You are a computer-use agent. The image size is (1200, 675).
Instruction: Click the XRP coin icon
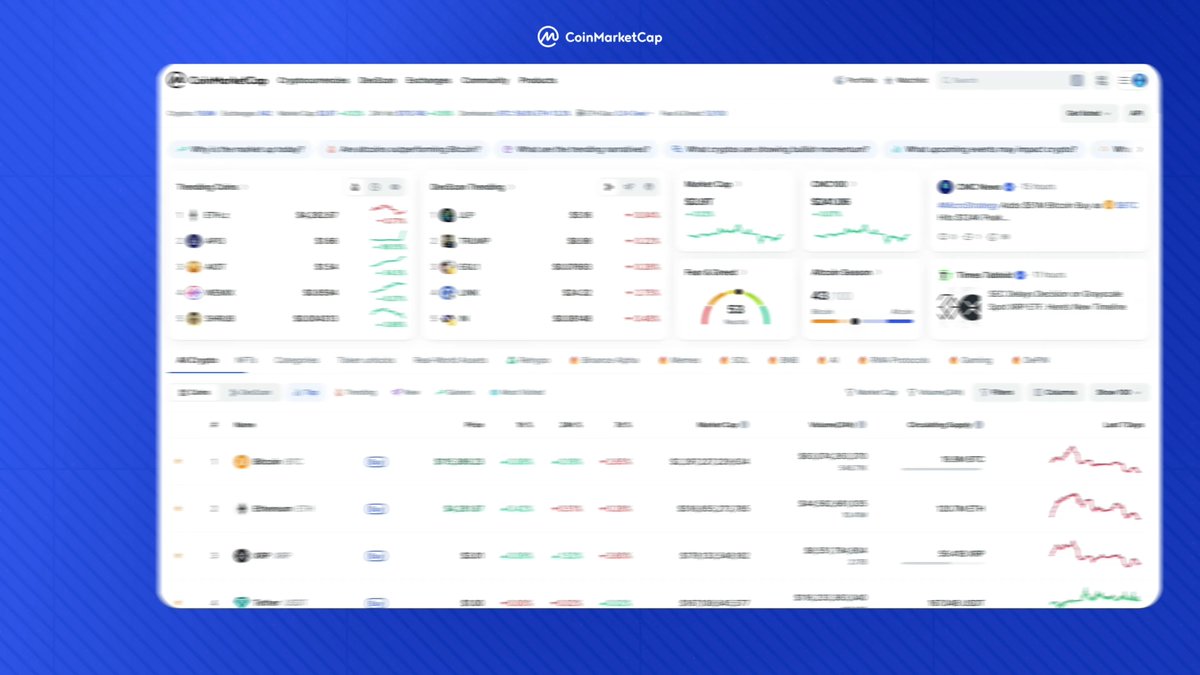[240, 556]
